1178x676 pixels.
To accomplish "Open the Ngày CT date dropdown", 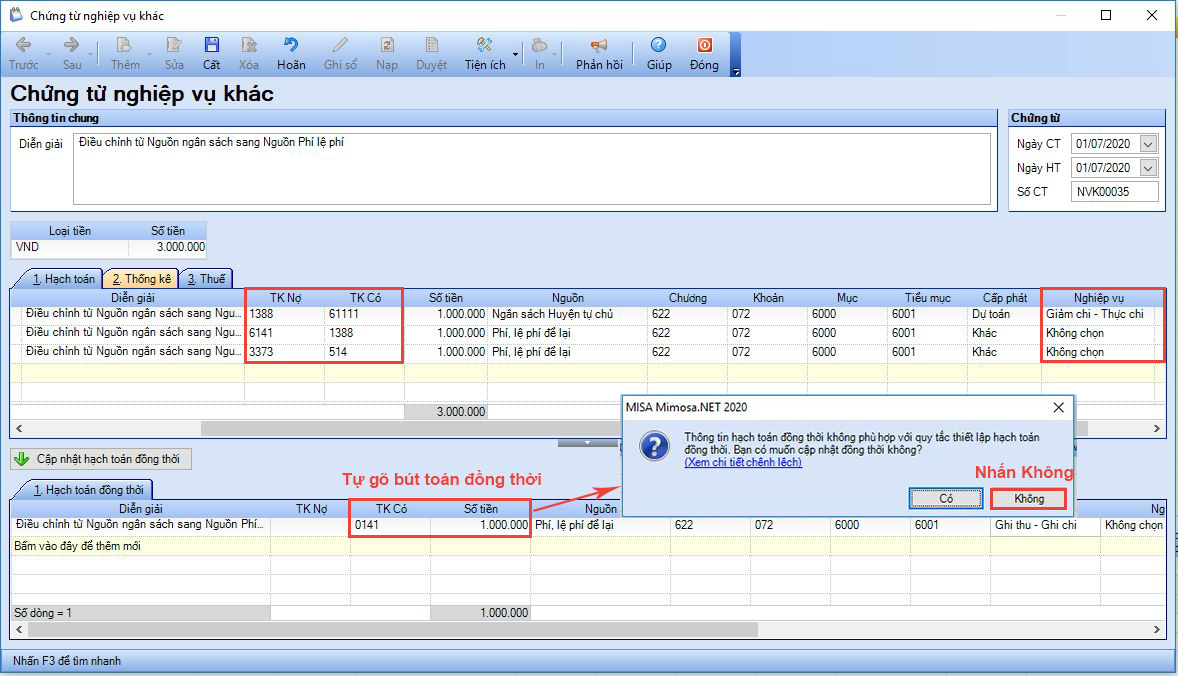I will (x=1148, y=144).
